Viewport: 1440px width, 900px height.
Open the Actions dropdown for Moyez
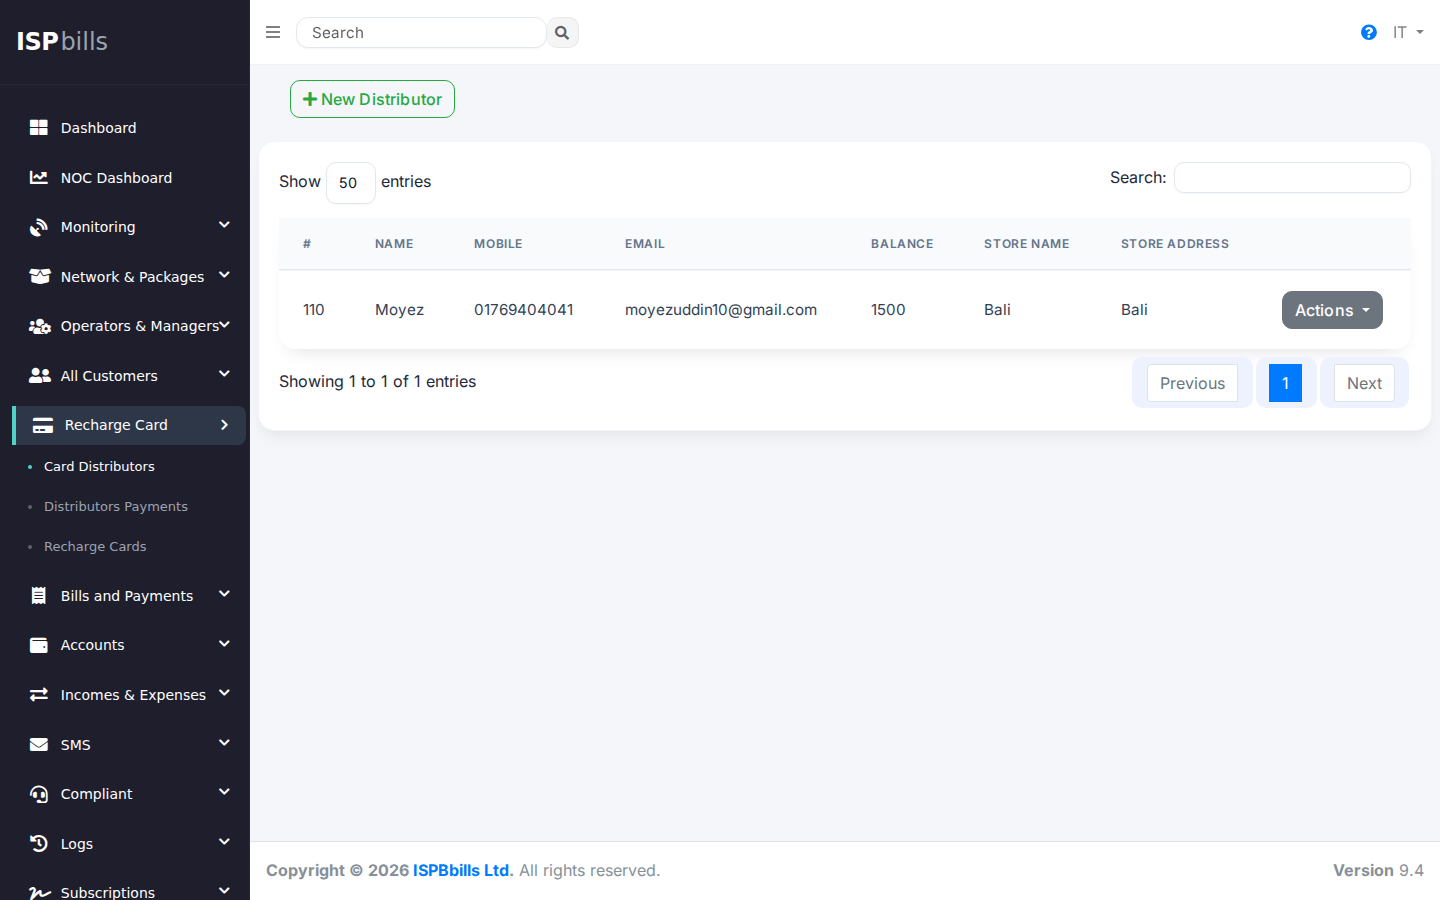(1332, 310)
